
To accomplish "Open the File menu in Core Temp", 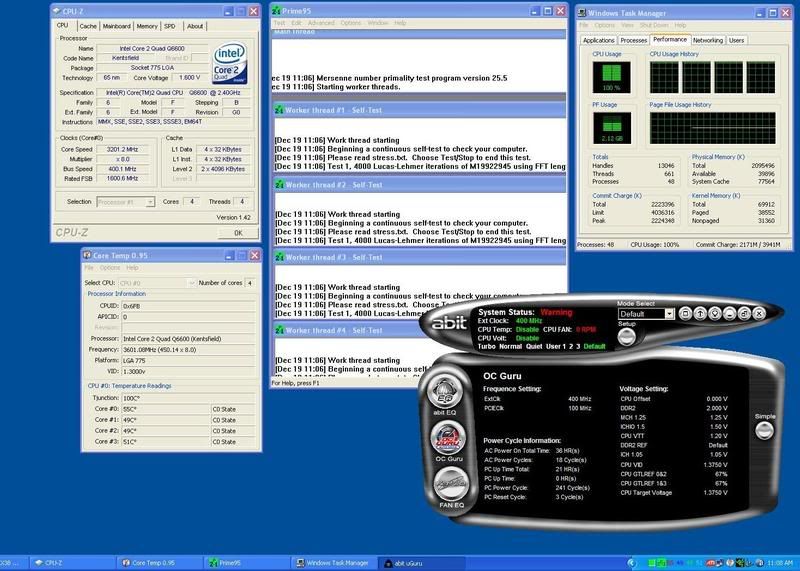I will 89,268.
